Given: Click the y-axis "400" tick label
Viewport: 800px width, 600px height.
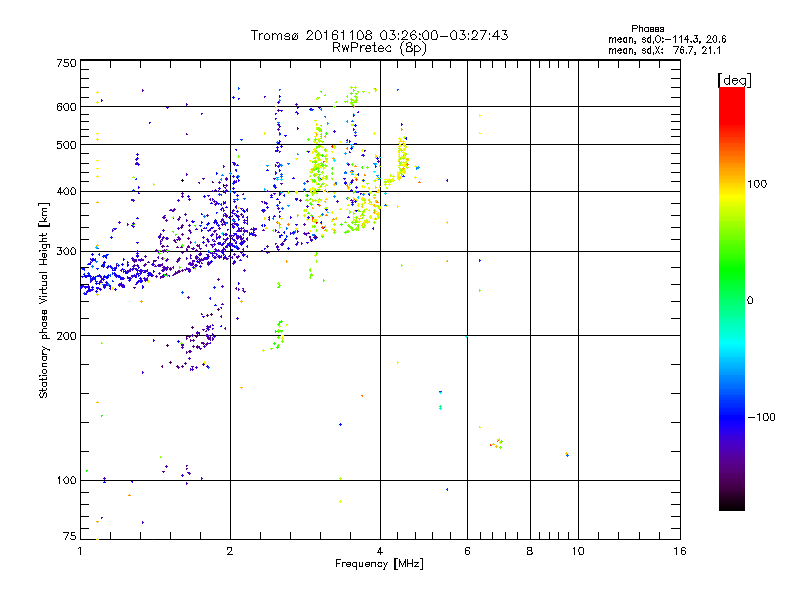Looking at the screenshot, I should click(x=67, y=191).
